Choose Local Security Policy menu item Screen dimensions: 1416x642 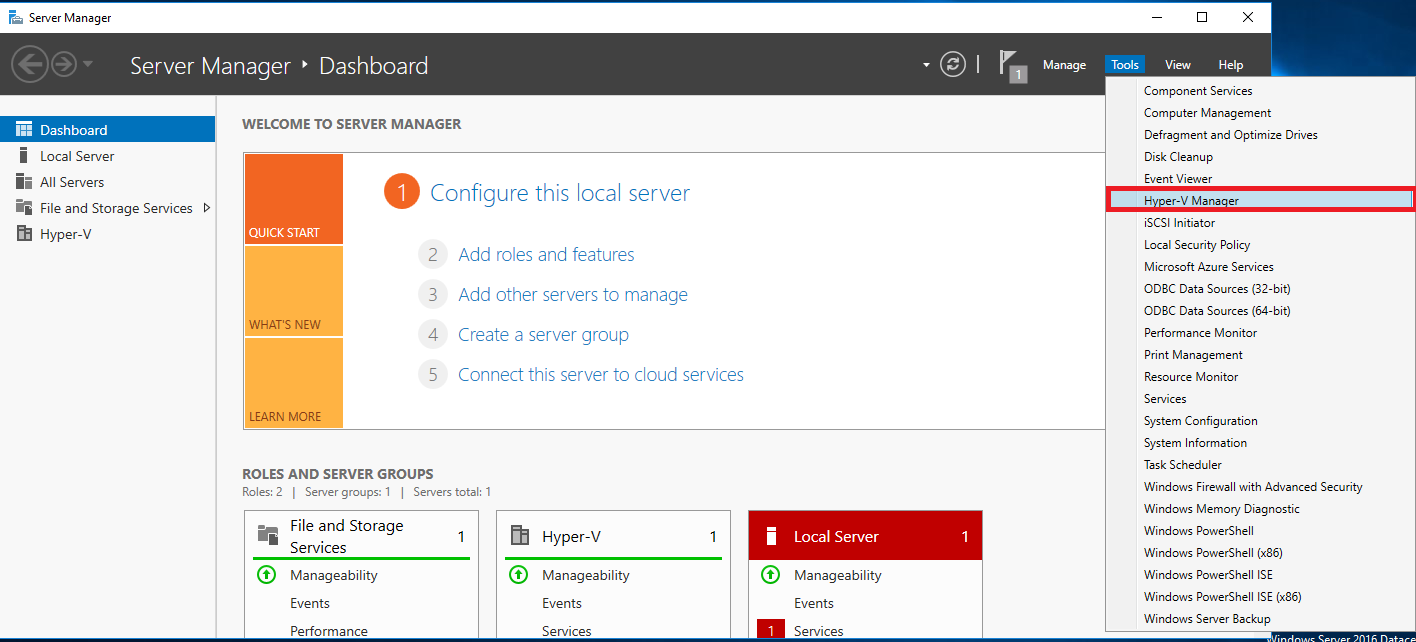coord(1260,245)
